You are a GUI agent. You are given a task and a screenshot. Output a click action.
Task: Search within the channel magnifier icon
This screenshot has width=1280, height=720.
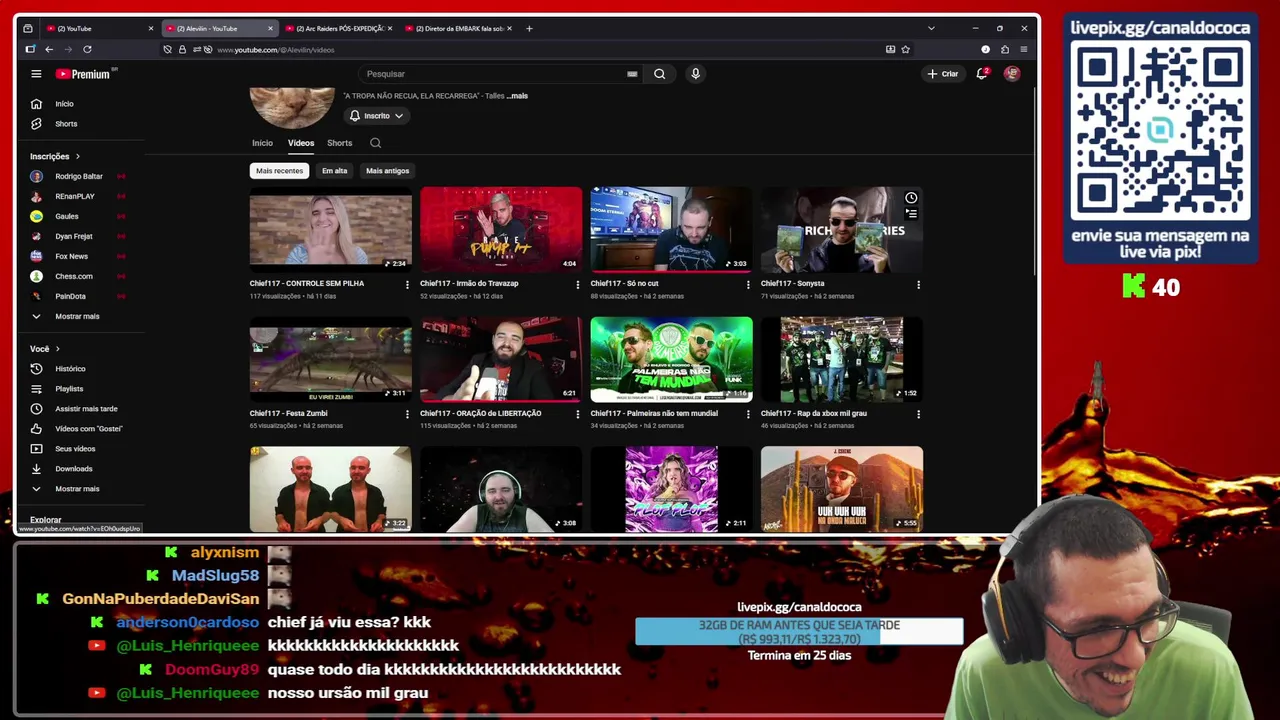click(376, 143)
